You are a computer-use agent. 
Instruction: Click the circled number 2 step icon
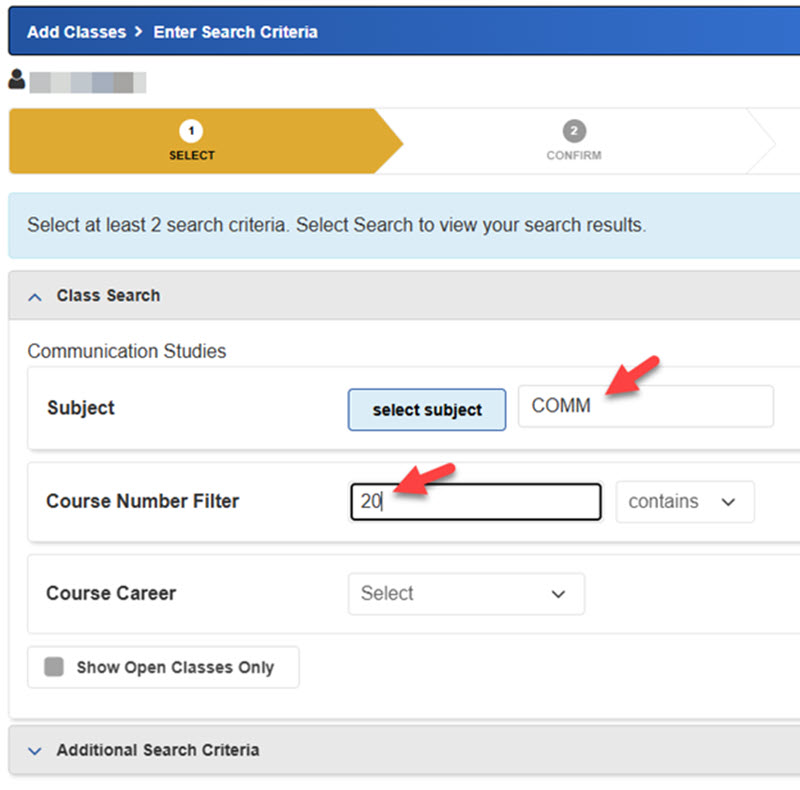click(x=574, y=130)
